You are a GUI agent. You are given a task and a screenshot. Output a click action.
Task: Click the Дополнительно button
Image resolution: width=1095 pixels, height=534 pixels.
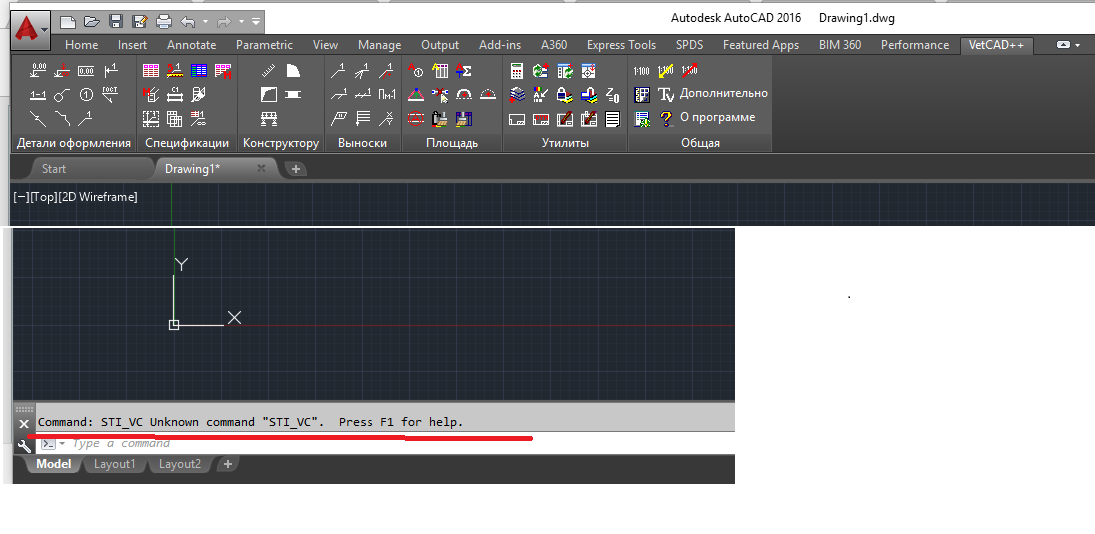(x=723, y=94)
